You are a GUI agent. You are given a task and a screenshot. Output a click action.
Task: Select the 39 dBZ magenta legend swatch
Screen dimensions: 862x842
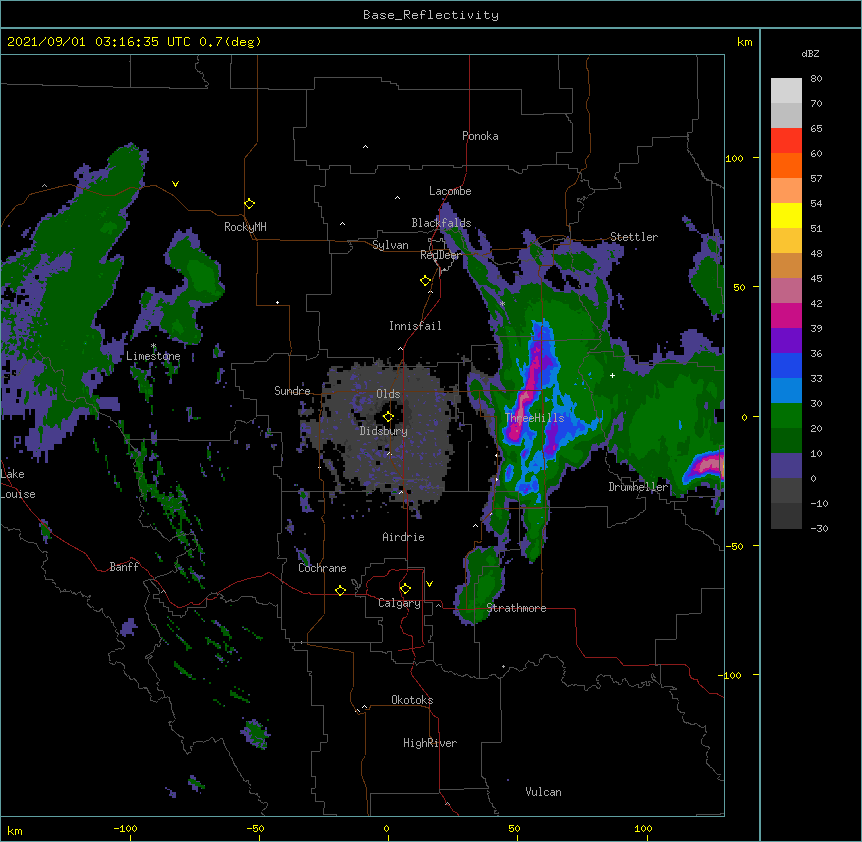[786, 315]
